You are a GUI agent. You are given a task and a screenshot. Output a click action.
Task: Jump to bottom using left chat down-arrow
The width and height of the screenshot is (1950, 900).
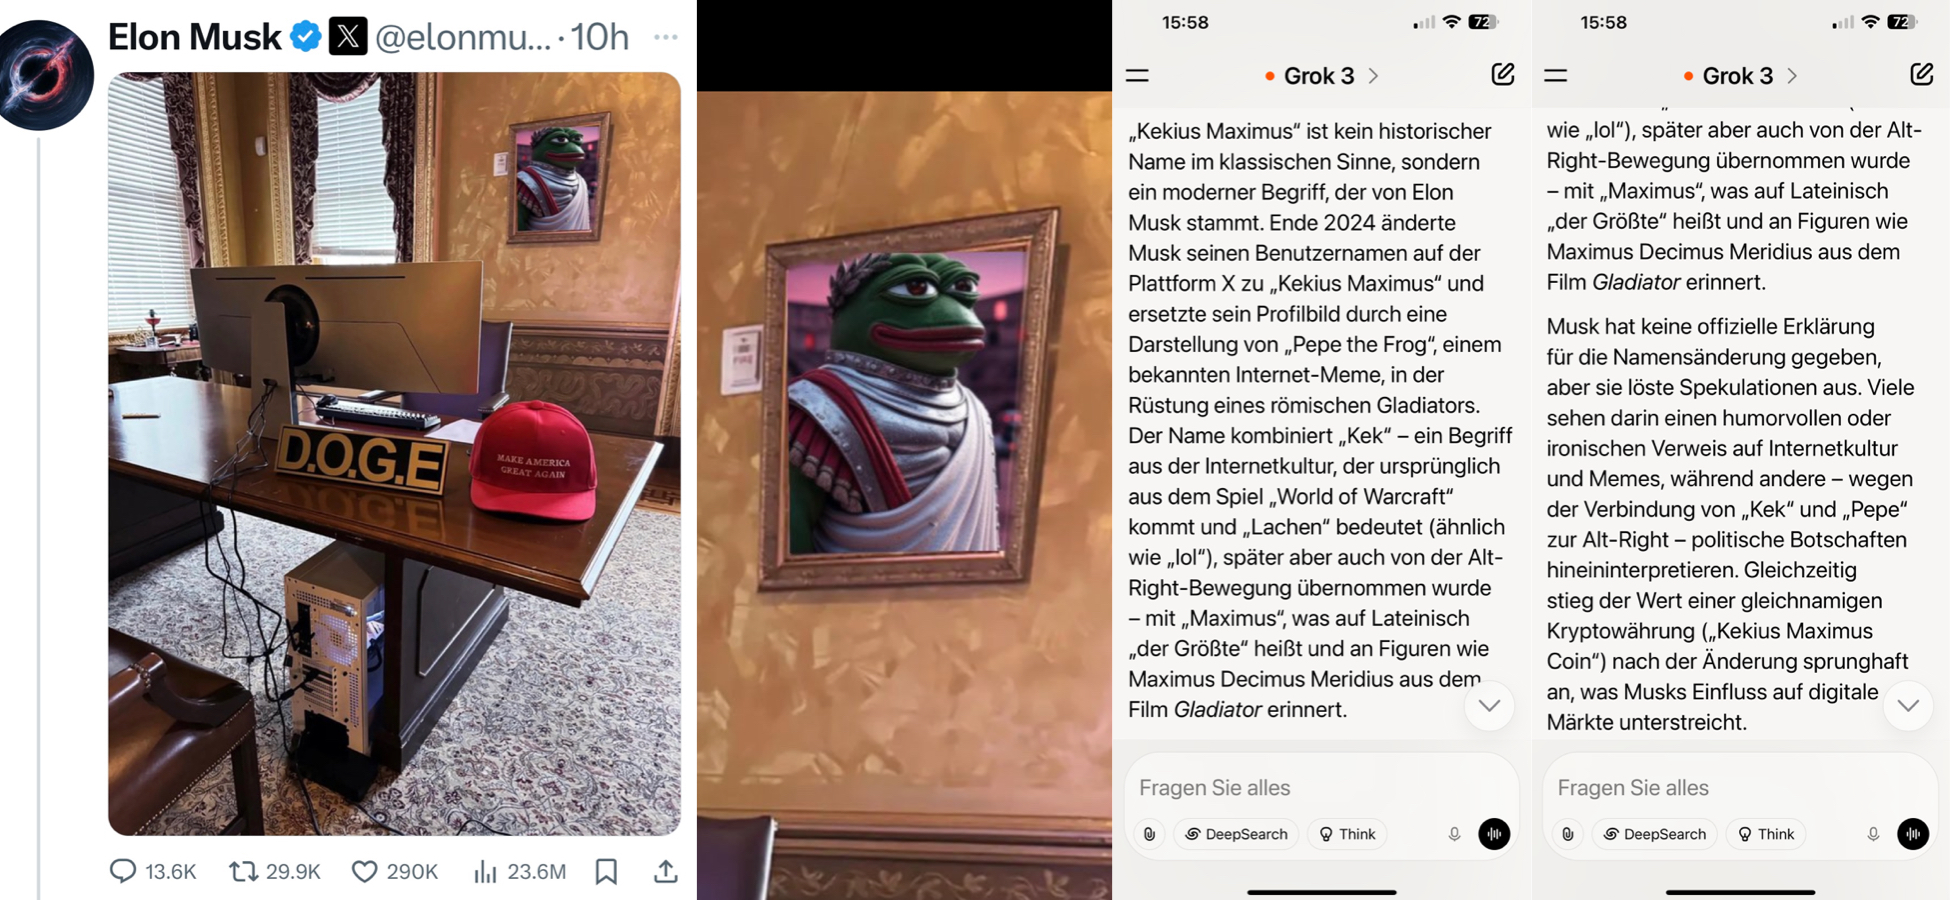tap(1489, 706)
